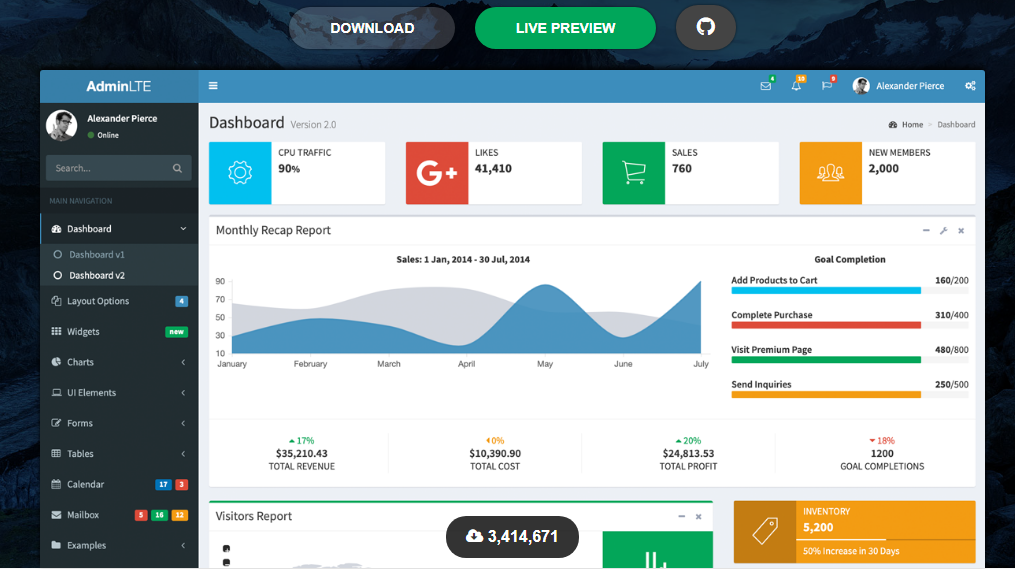
Task: Click the search magnifier icon
Action: tap(177, 168)
